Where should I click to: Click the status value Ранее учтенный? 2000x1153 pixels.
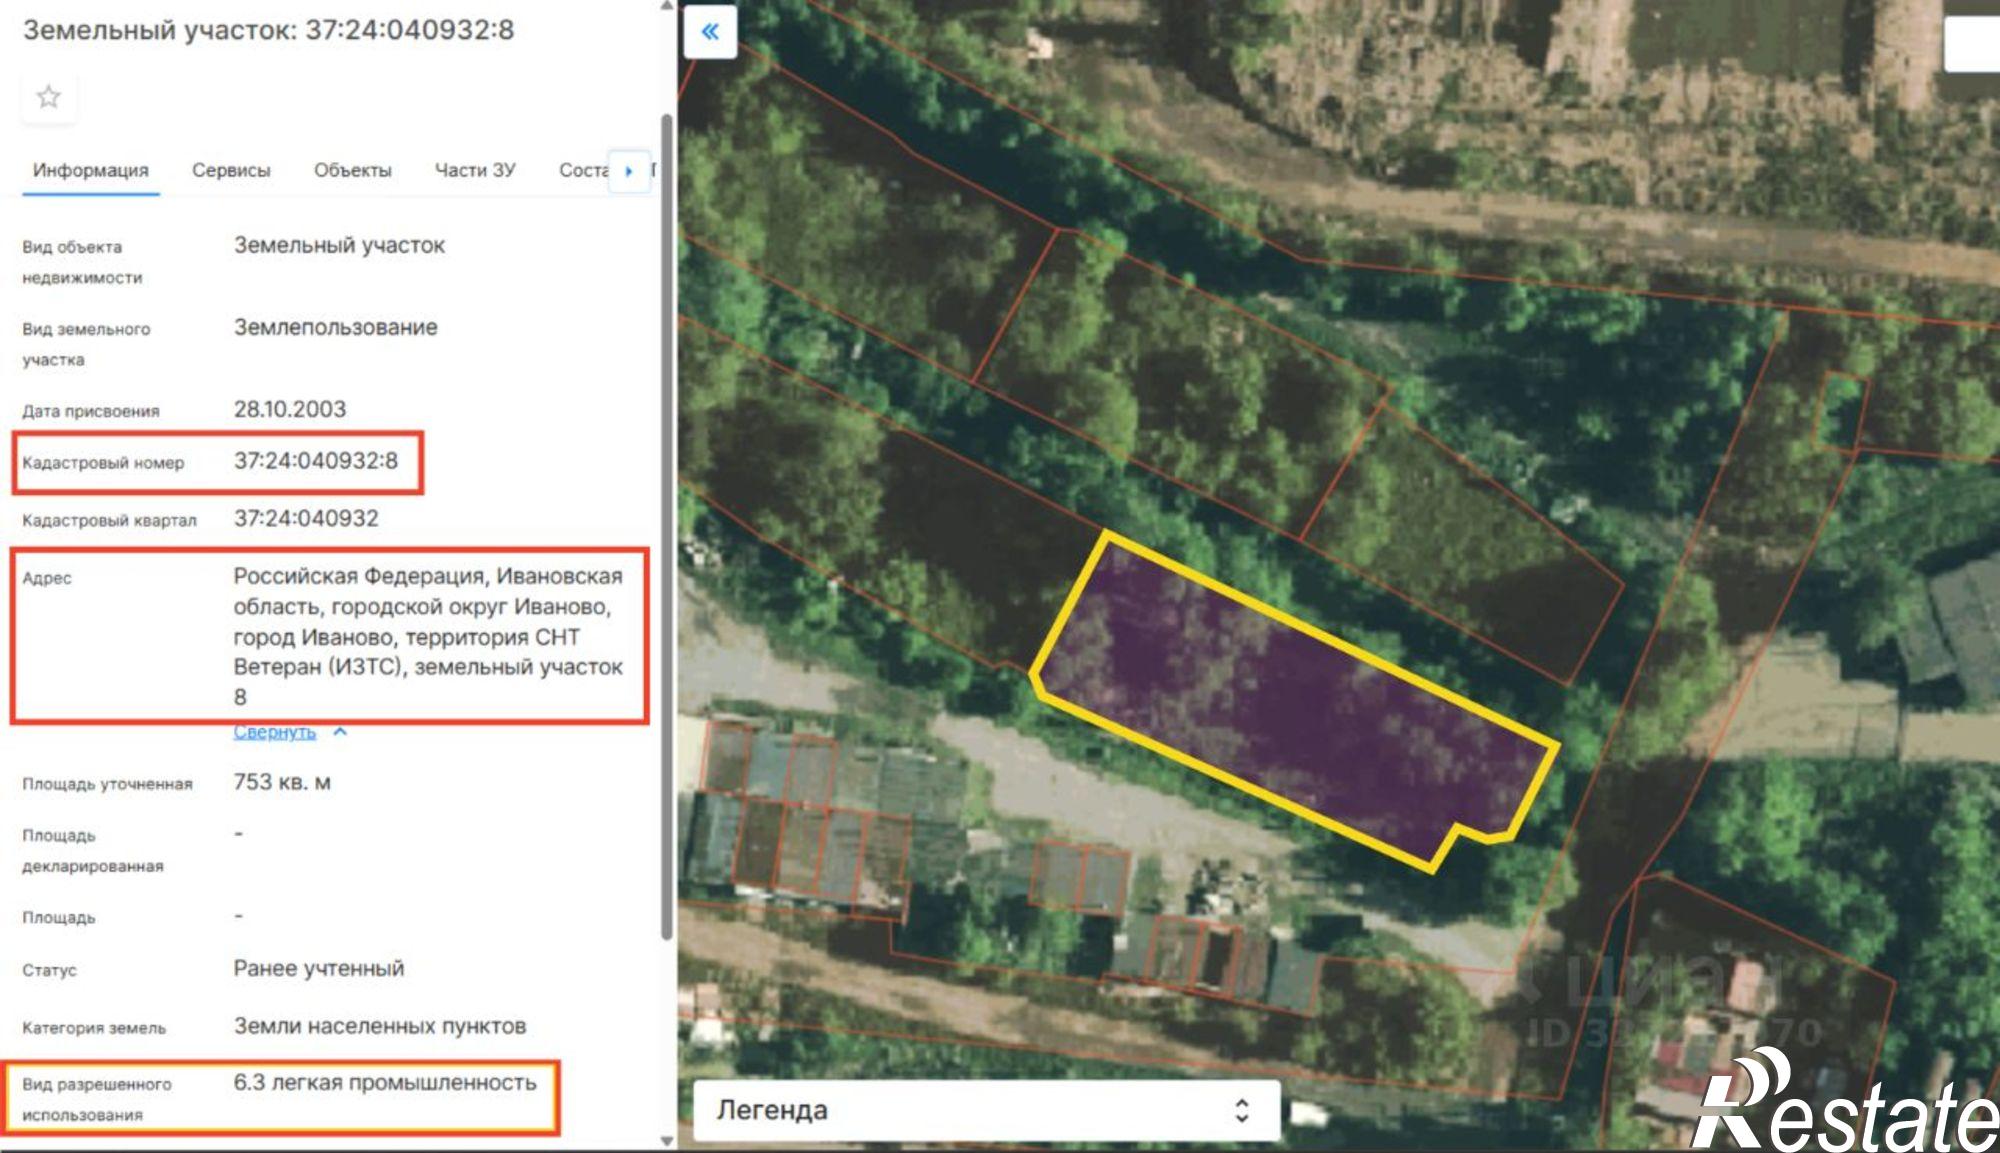pyautogui.click(x=319, y=968)
